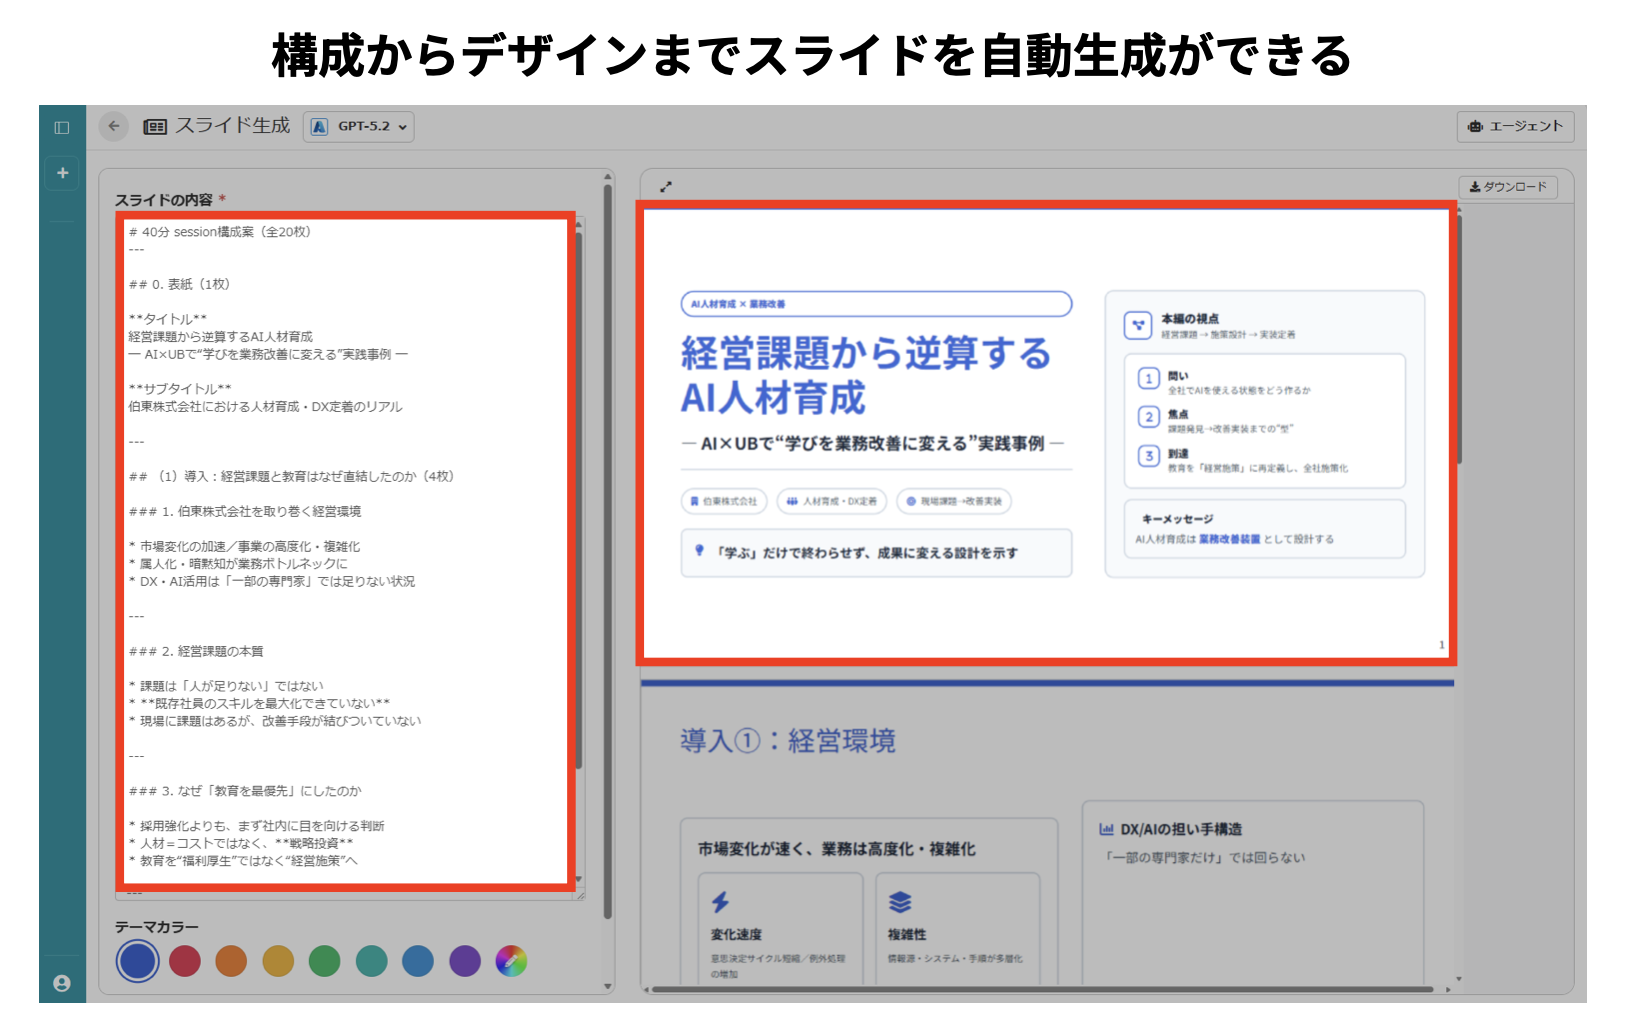Viewport: 1626px width, 1036px height.
Task: Click the fullscreen expand icon above the preview
Action: click(668, 186)
